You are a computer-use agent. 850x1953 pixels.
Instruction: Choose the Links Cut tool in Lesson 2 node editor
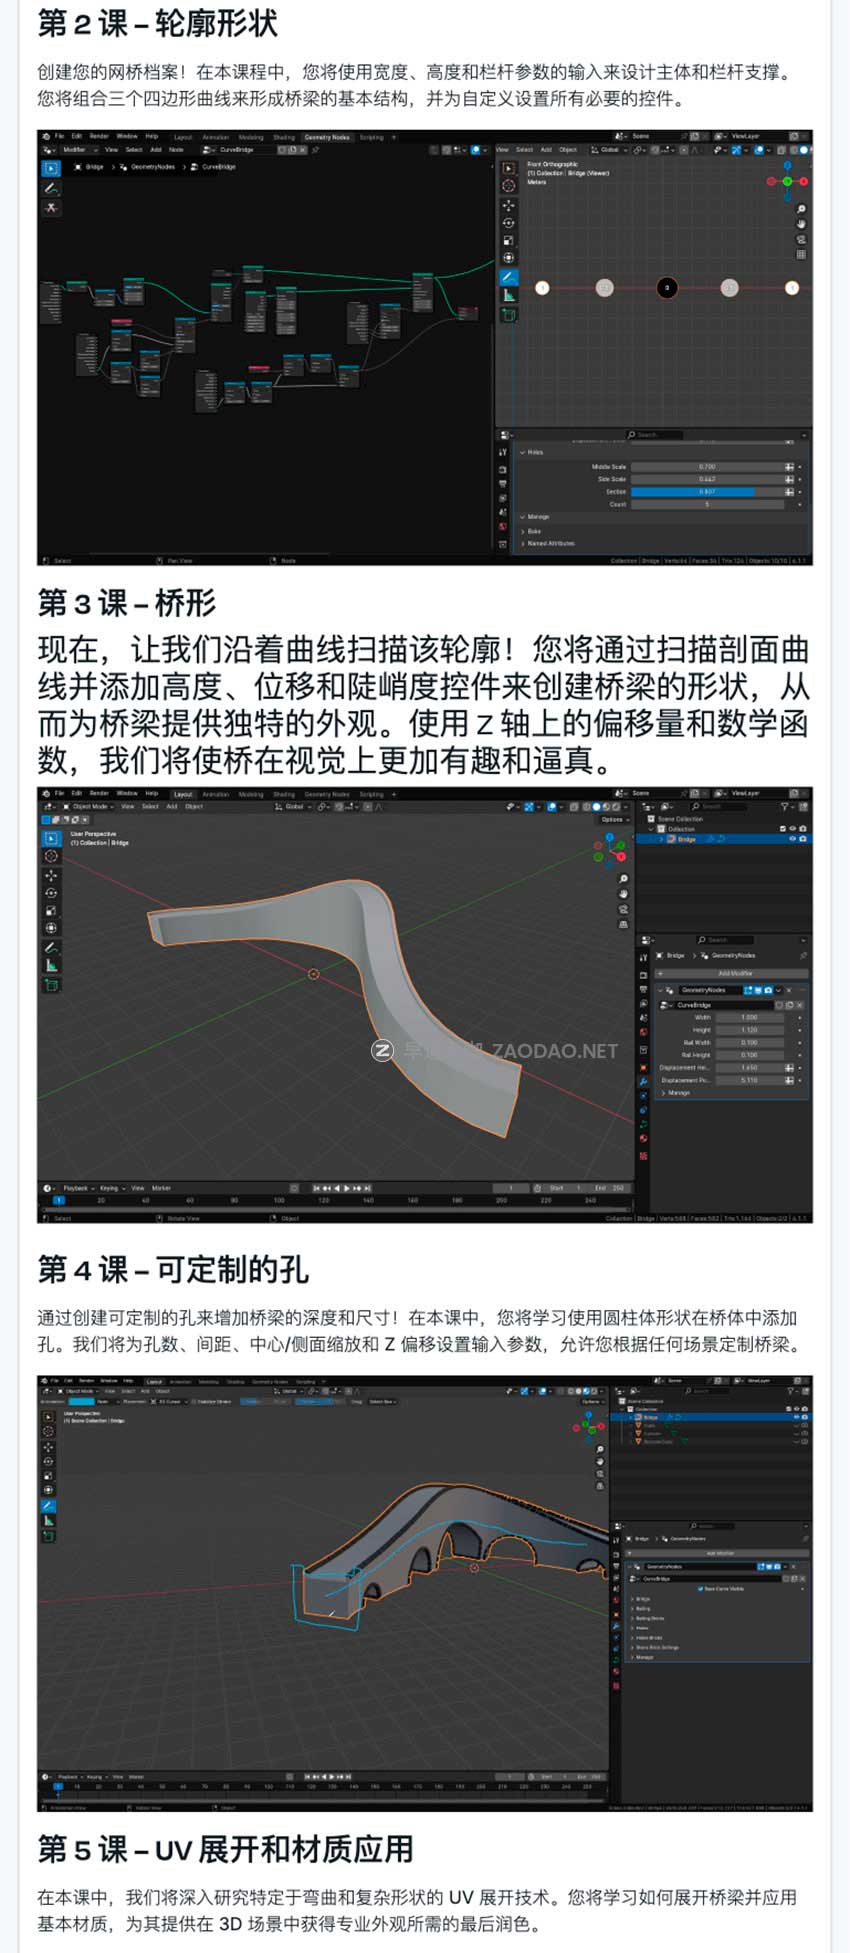(50, 208)
